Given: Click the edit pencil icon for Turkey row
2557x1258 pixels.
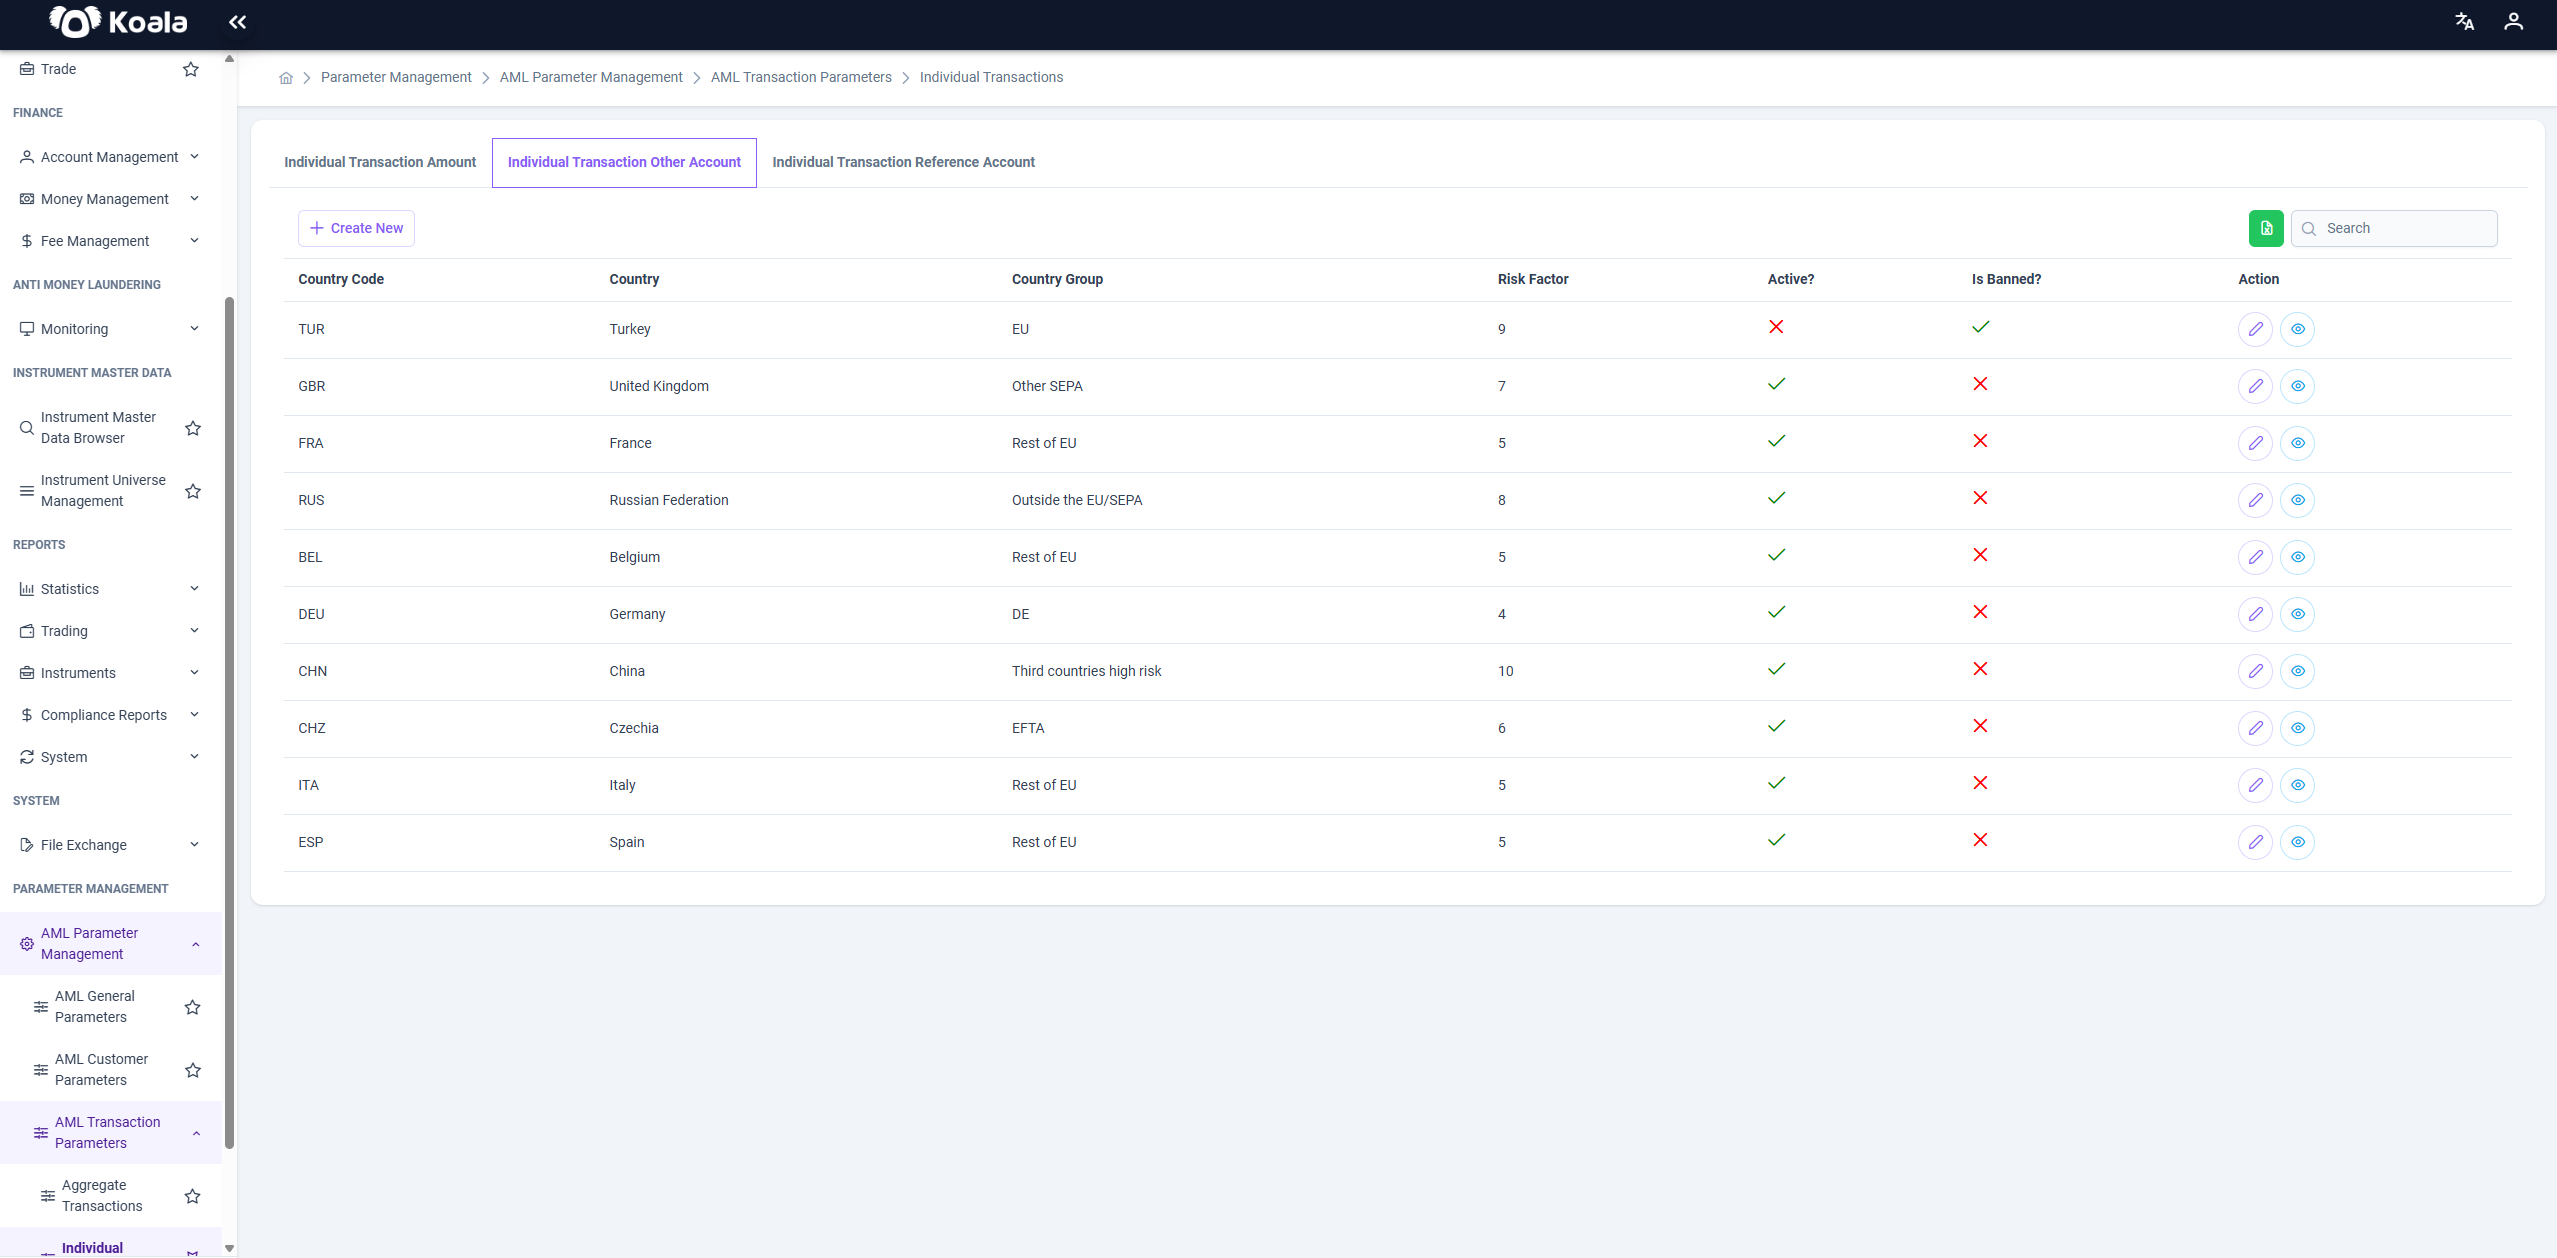Looking at the screenshot, I should point(2255,329).
